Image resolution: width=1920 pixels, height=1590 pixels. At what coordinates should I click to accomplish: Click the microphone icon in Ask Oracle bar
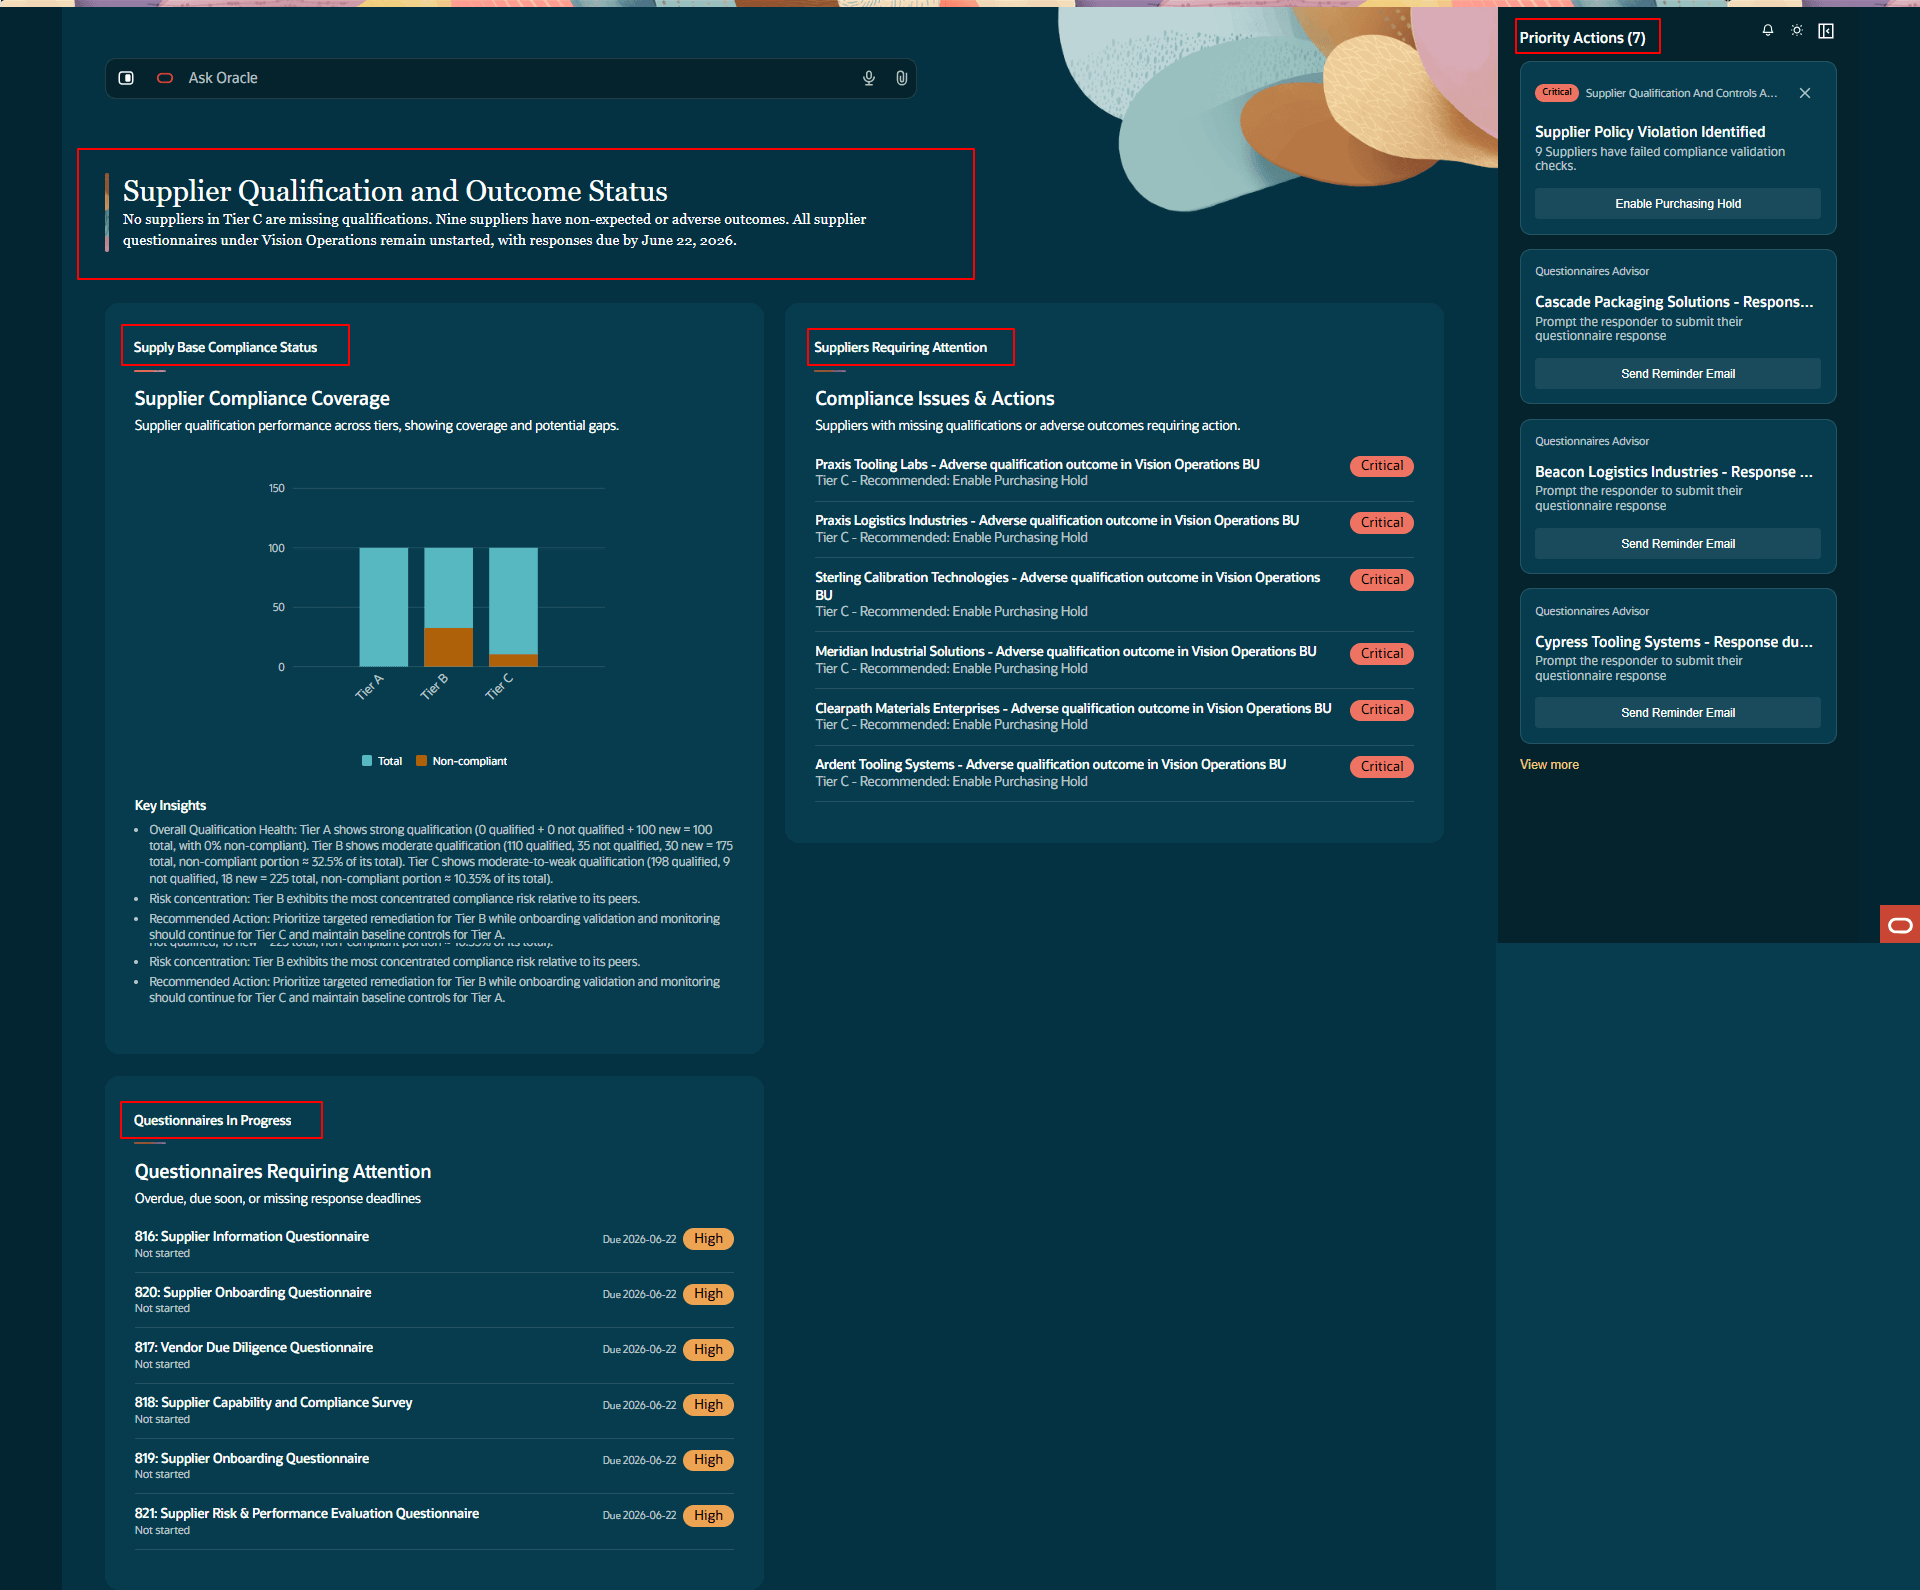(868, 78)
